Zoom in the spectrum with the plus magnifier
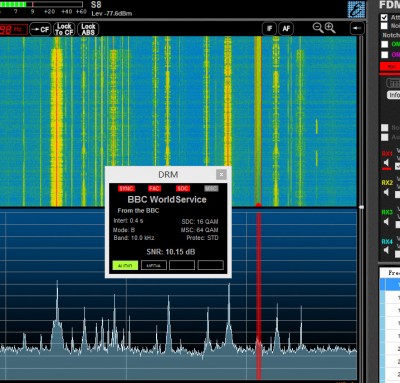The width and height of the screenshot is (400, 383). click(330, 28)
